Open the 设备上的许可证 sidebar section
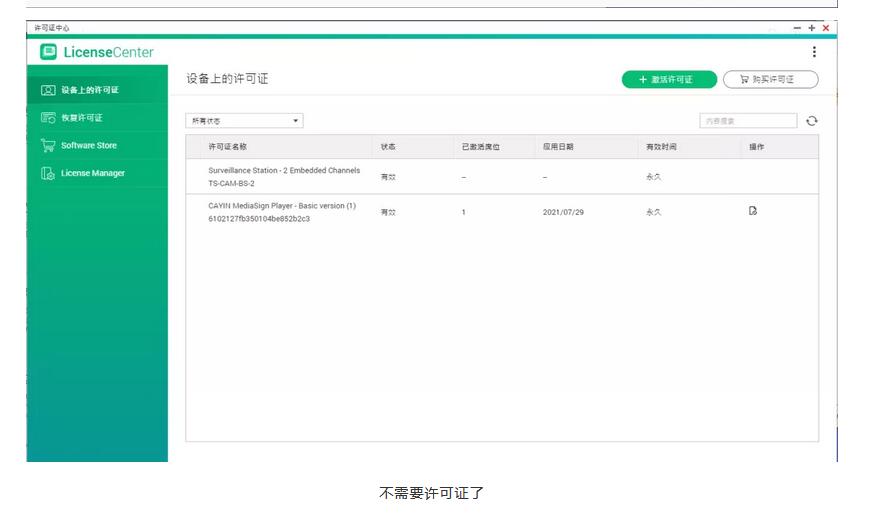Image resolution: width=869 pixels, height=524 pixels. click(97, 90)
